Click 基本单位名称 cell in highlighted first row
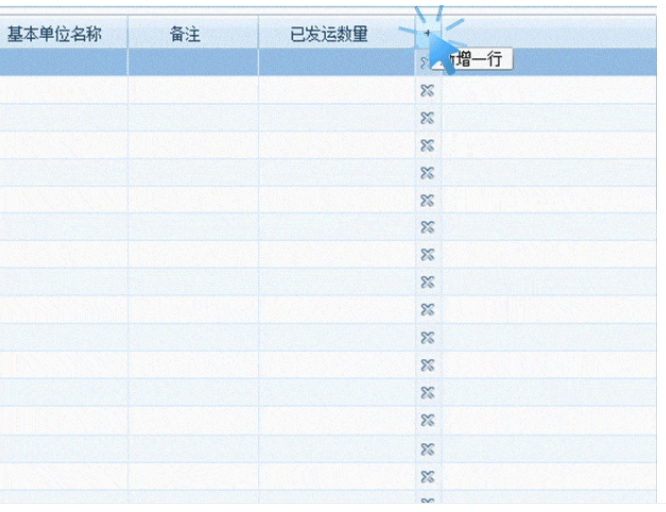 tap(63, 63)
